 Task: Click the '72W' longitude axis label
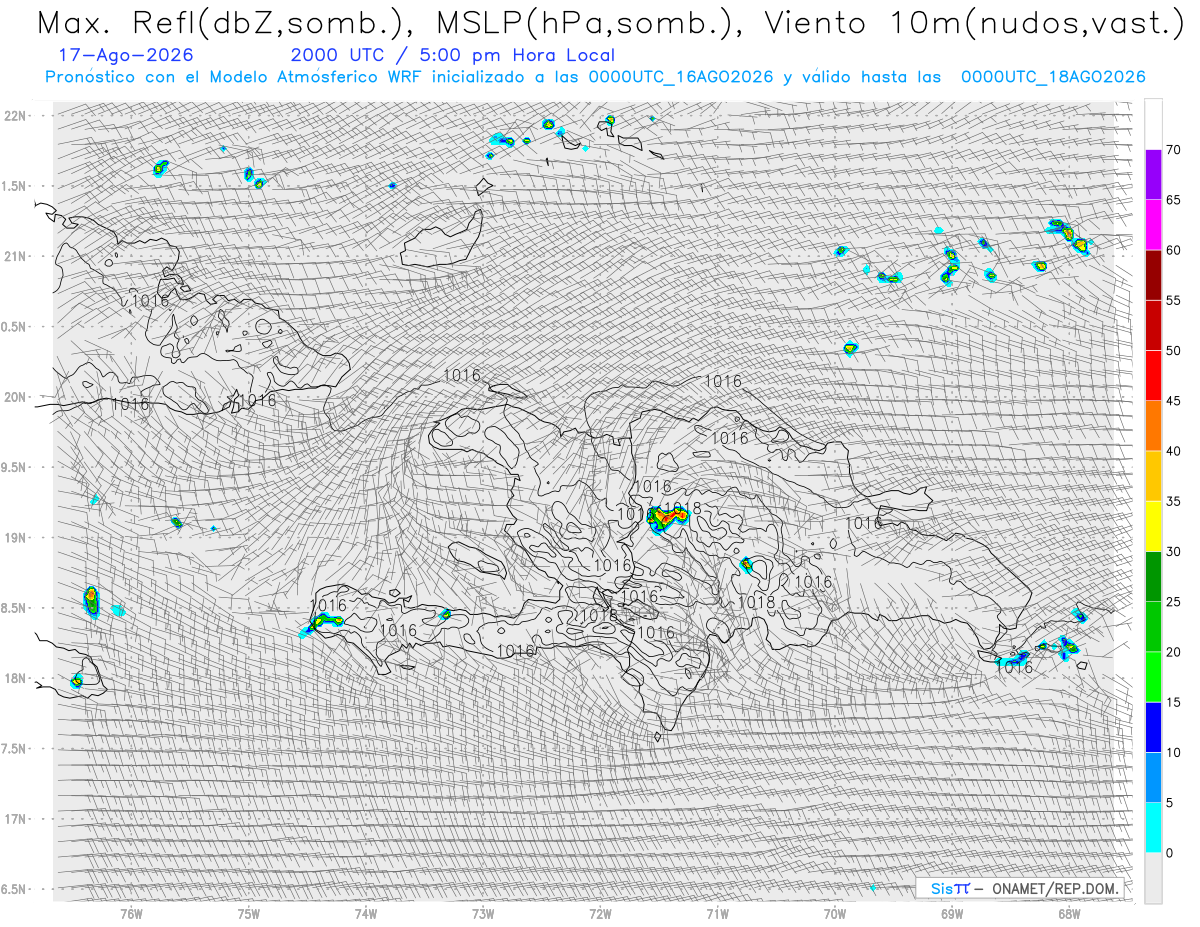coord(600,913)
